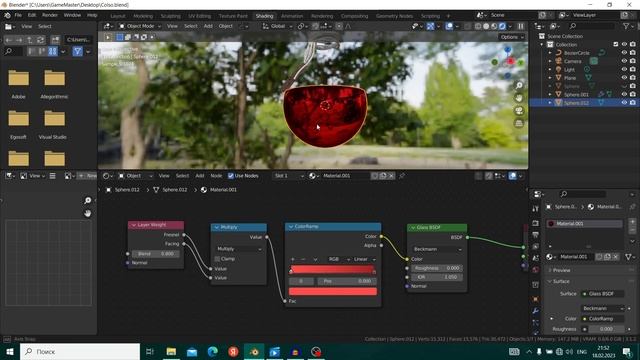Expand BezierCircle in outliner tree
This screenshot has width=640, height=360.
(x=550, y=53)
